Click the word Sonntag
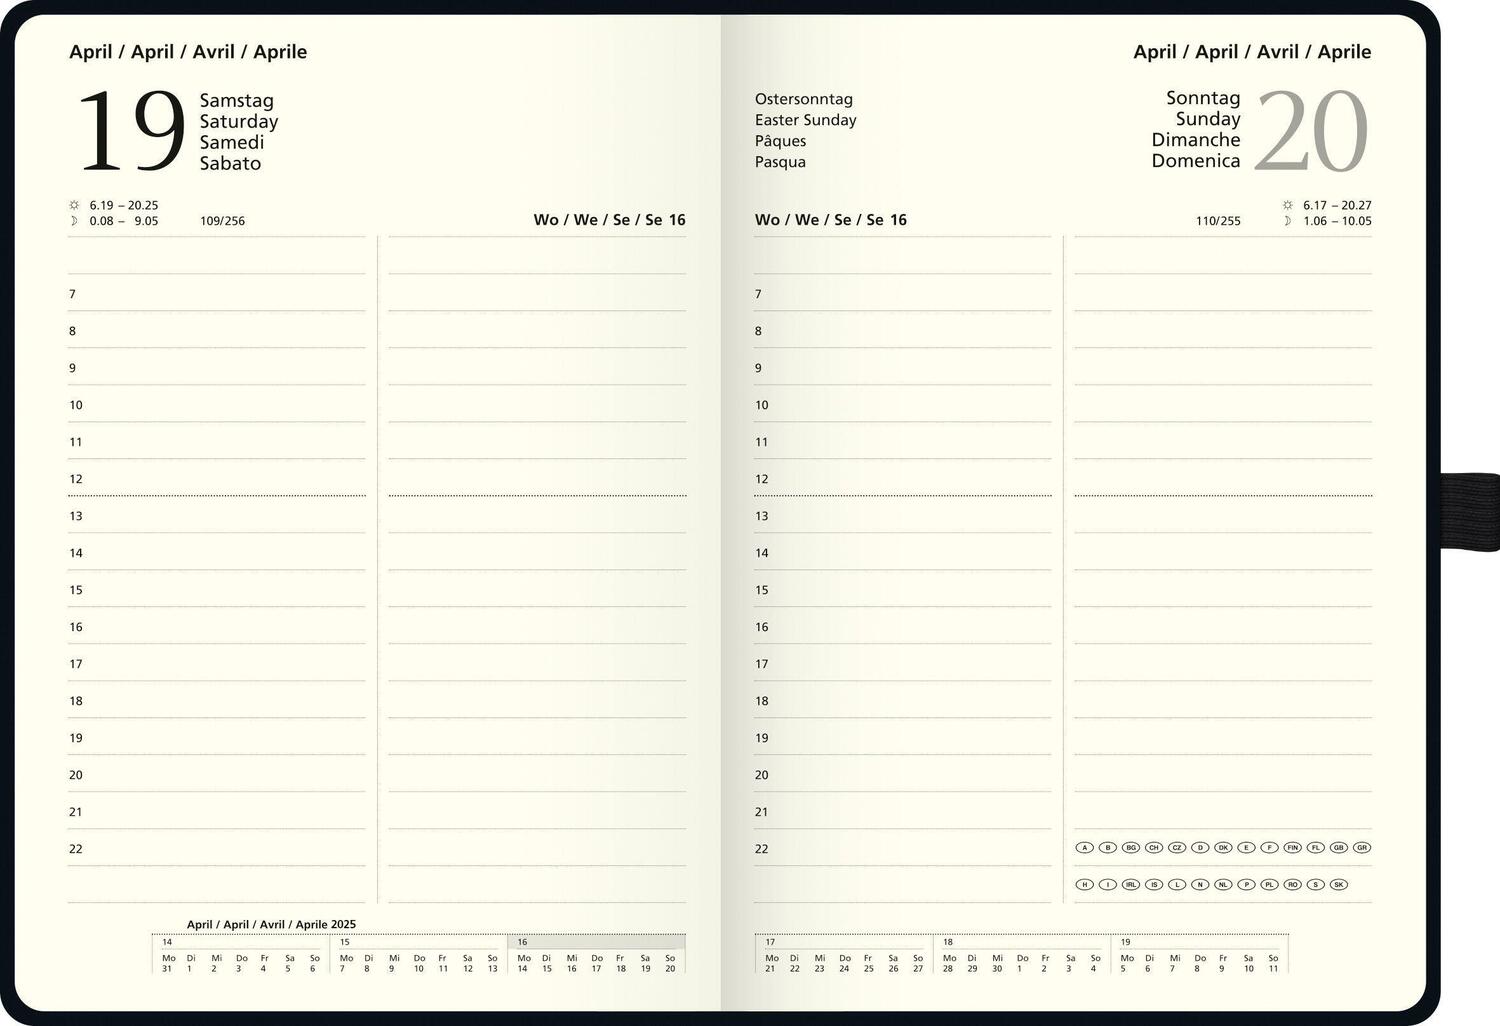The height and width of the screenshot is (1026, 1500). [1203, 98]
